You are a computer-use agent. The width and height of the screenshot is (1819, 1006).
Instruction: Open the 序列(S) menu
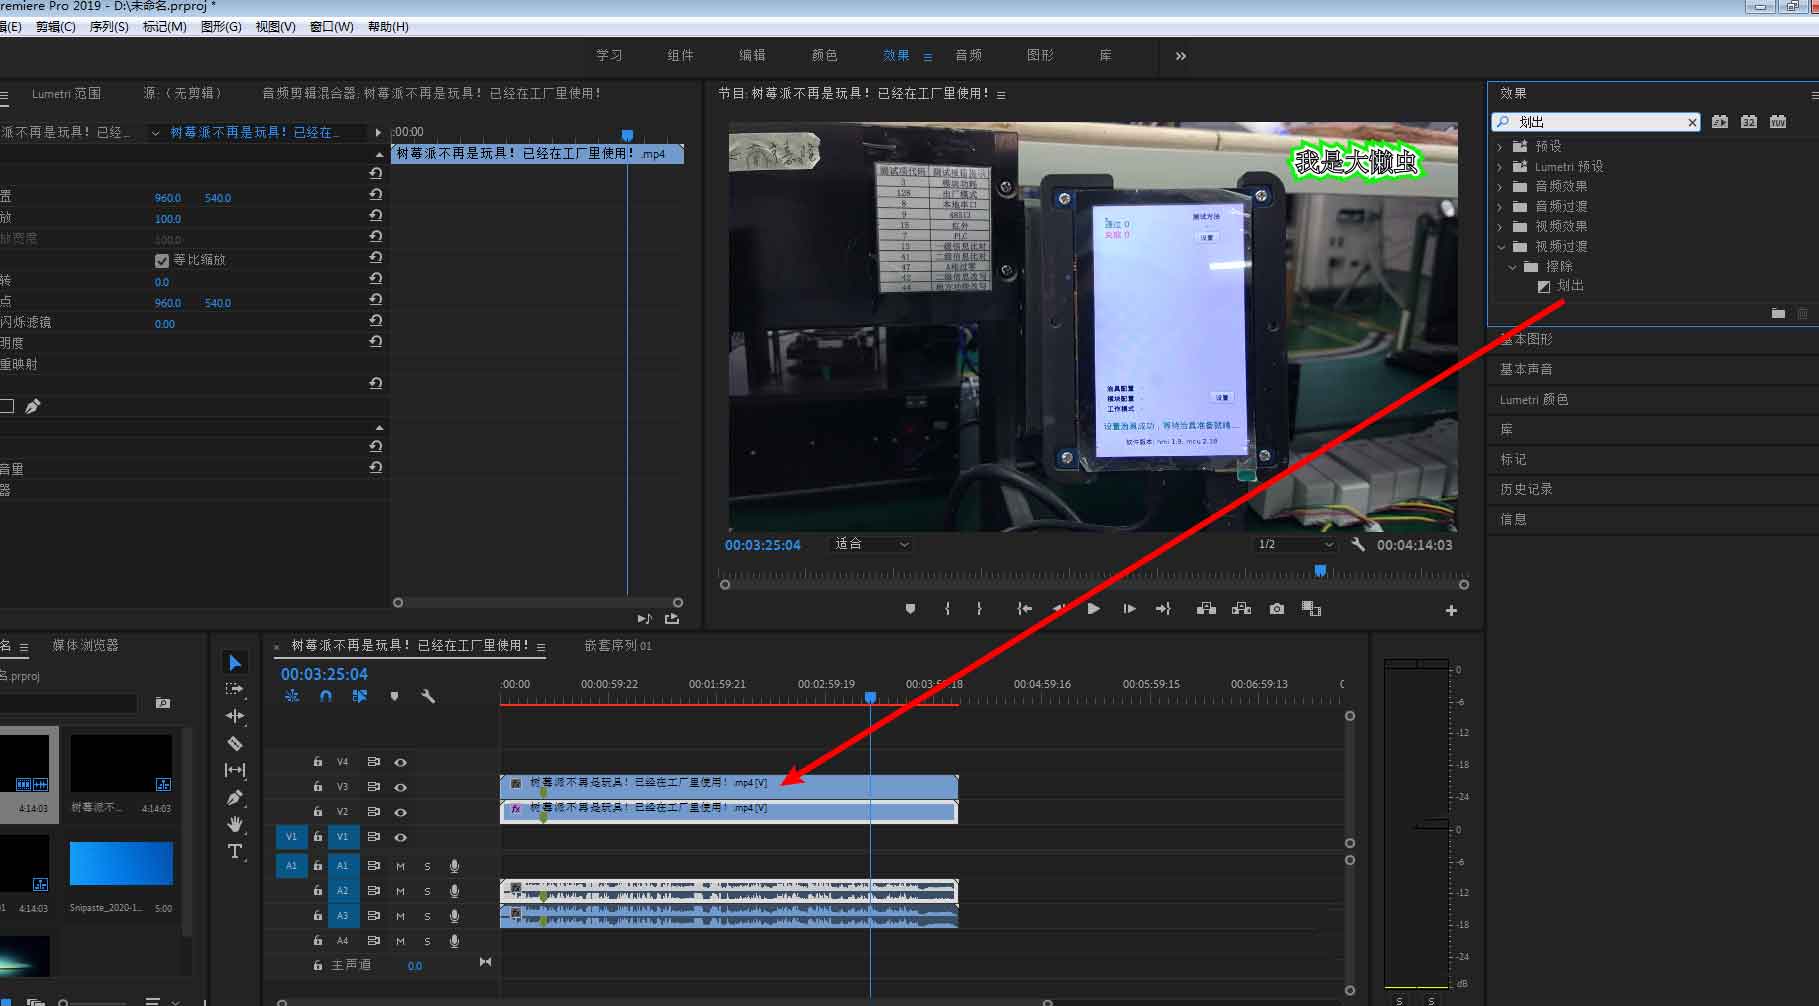coord(109,27)
